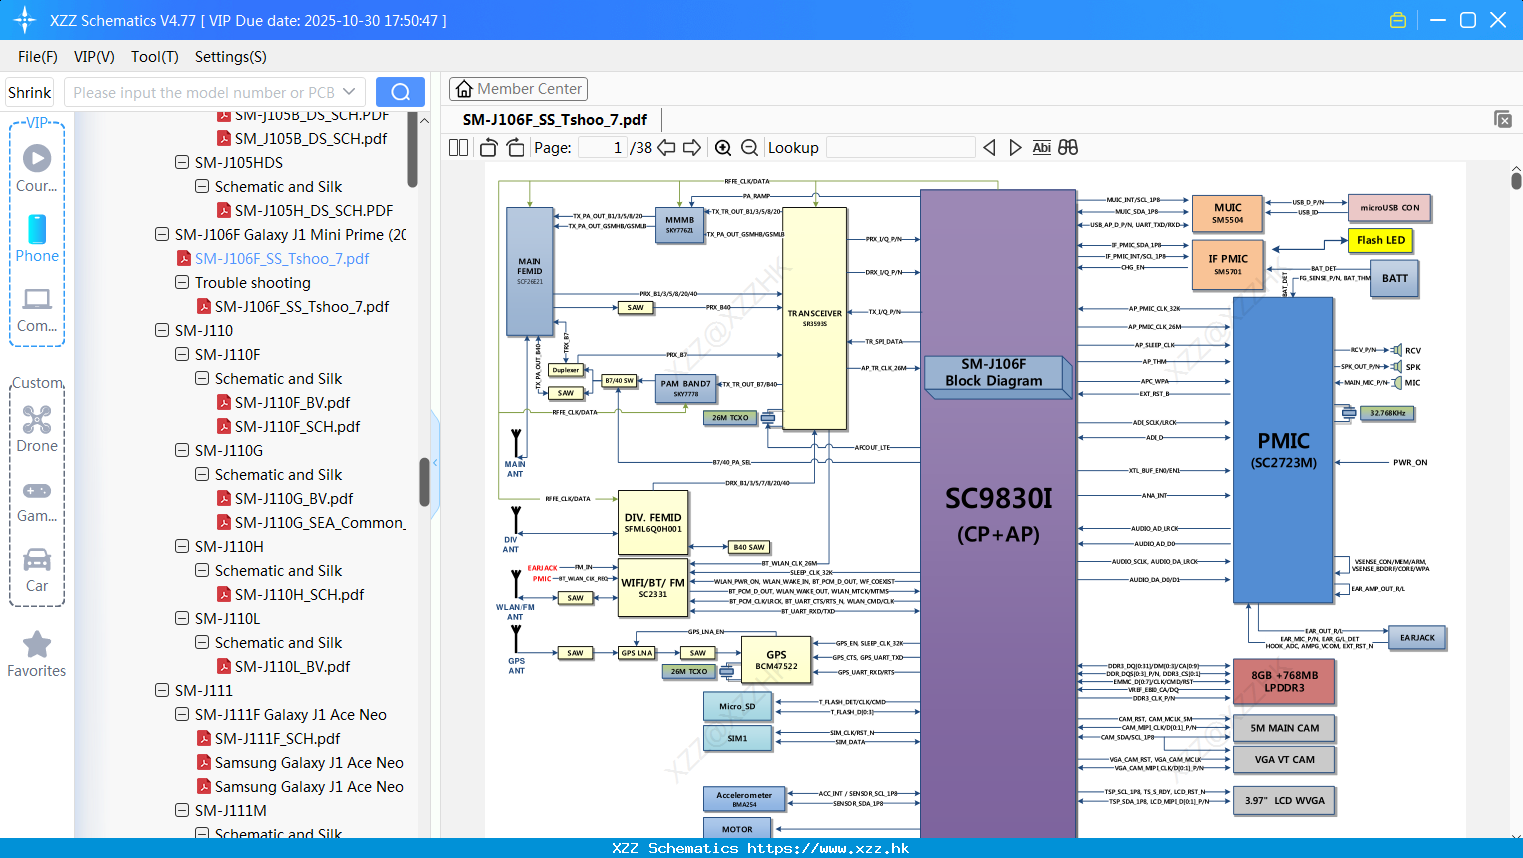
Task: Open the Car sidebar category
Action: coord(37,570)
